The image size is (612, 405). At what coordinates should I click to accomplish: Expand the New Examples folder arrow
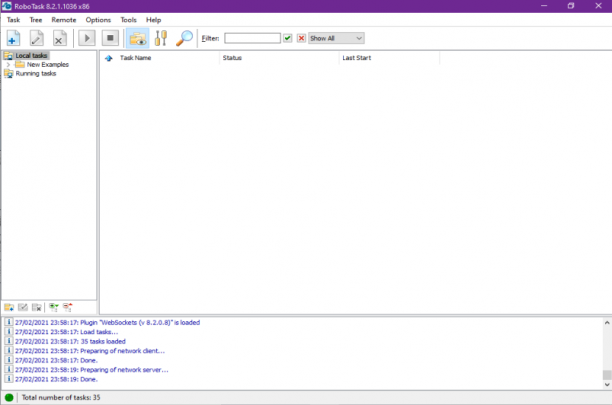pyautogui.click(x=8, y=64)
